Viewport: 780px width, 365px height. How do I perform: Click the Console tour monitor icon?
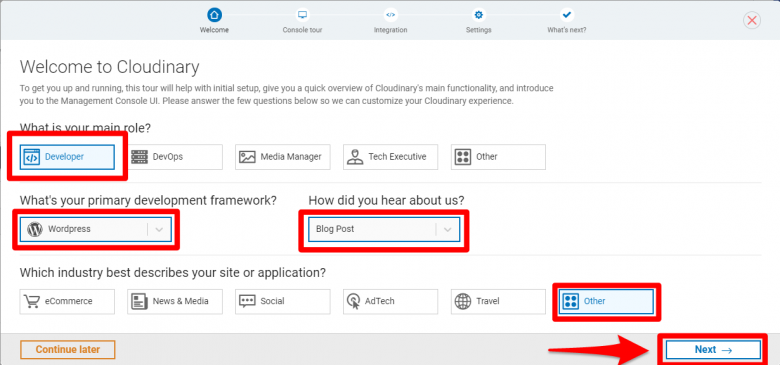click(302, 15)
